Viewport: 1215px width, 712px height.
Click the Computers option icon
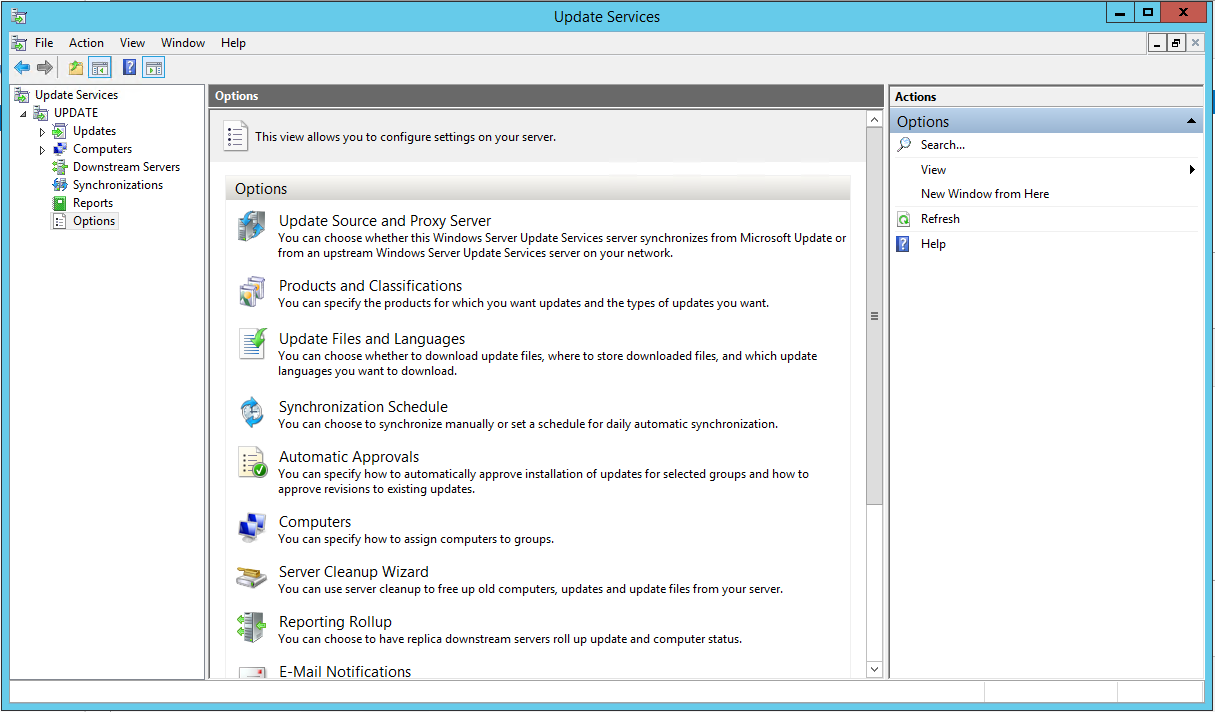[252, 527]
